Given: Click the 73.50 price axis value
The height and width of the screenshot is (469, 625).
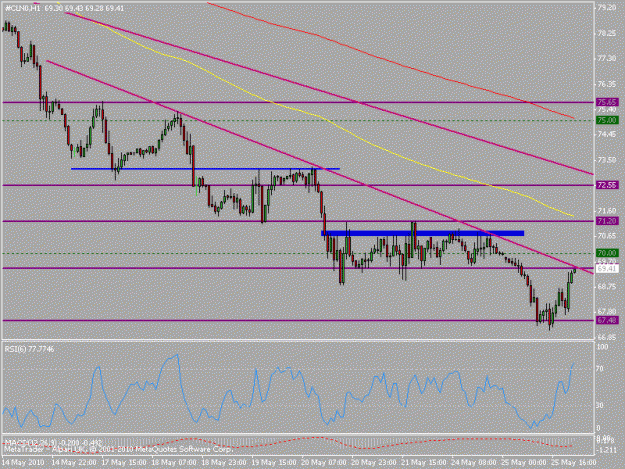Looking at the screenshot, I should [x=607, y=160].
